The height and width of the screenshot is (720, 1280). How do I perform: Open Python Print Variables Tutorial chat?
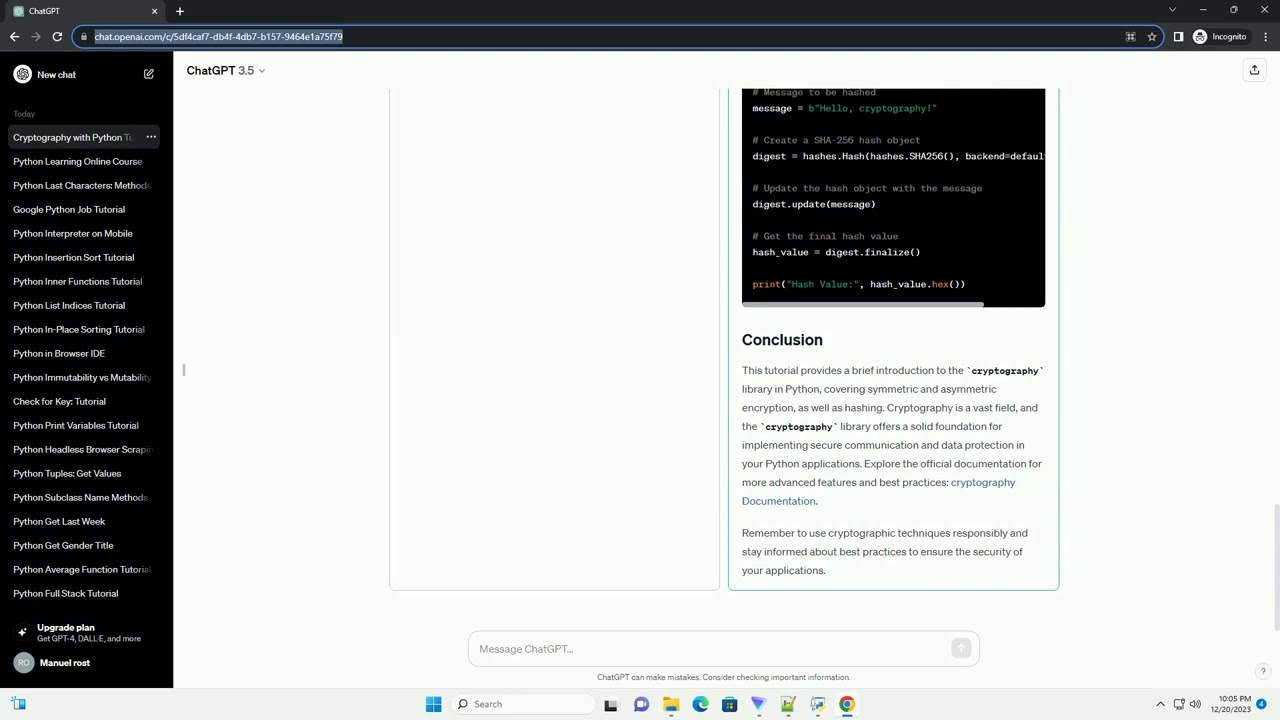coord(75,425)
